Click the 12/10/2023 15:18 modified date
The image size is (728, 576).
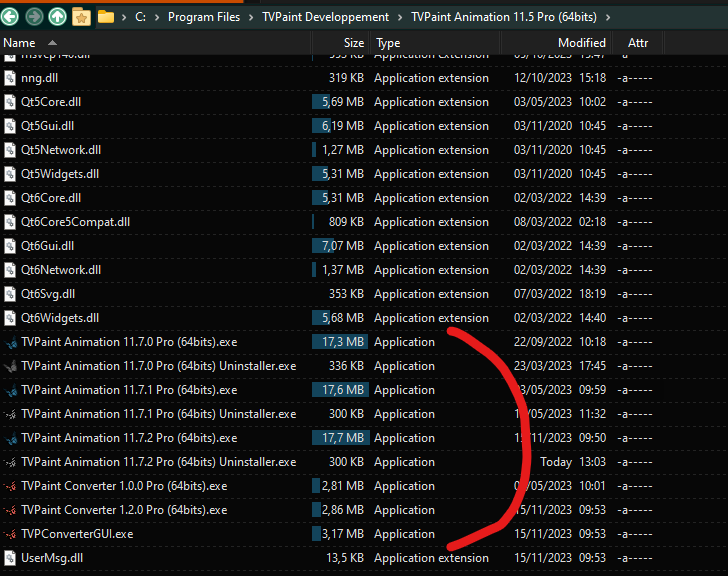tap(560, 78)
